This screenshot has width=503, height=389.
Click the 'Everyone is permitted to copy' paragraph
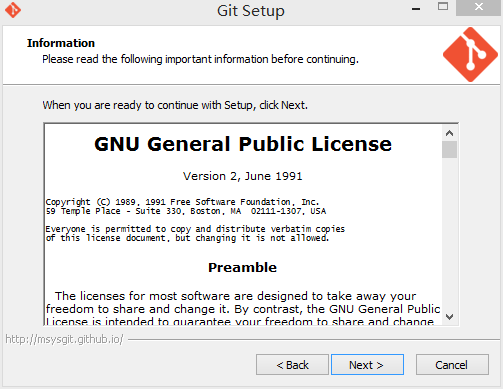[x=195, y=233]
